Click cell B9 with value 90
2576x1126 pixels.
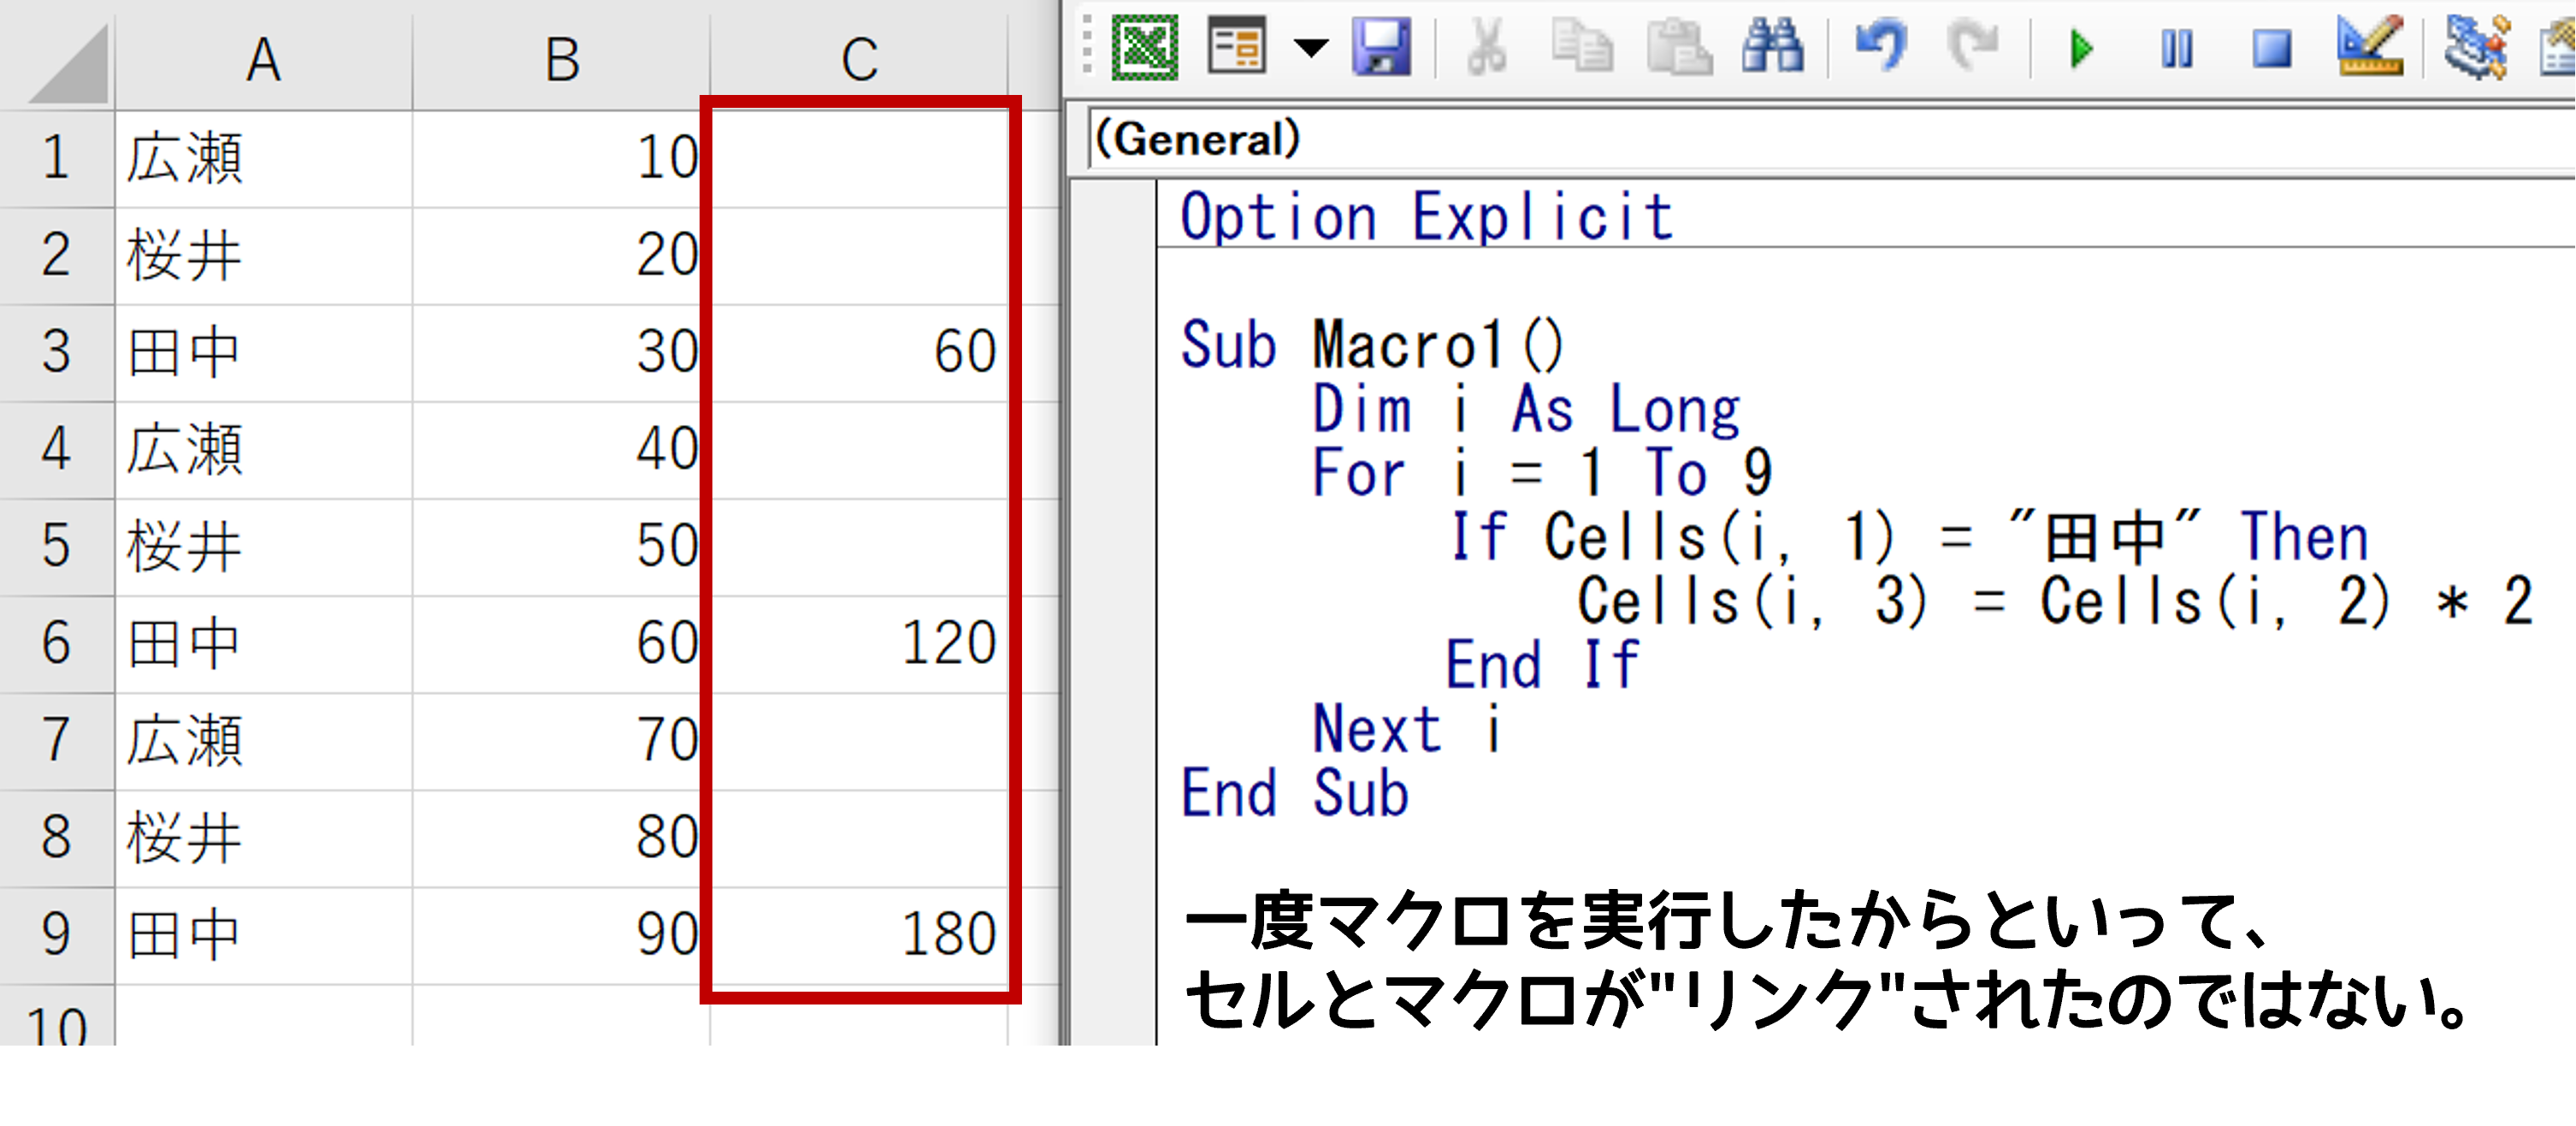(x=561, y=934)
